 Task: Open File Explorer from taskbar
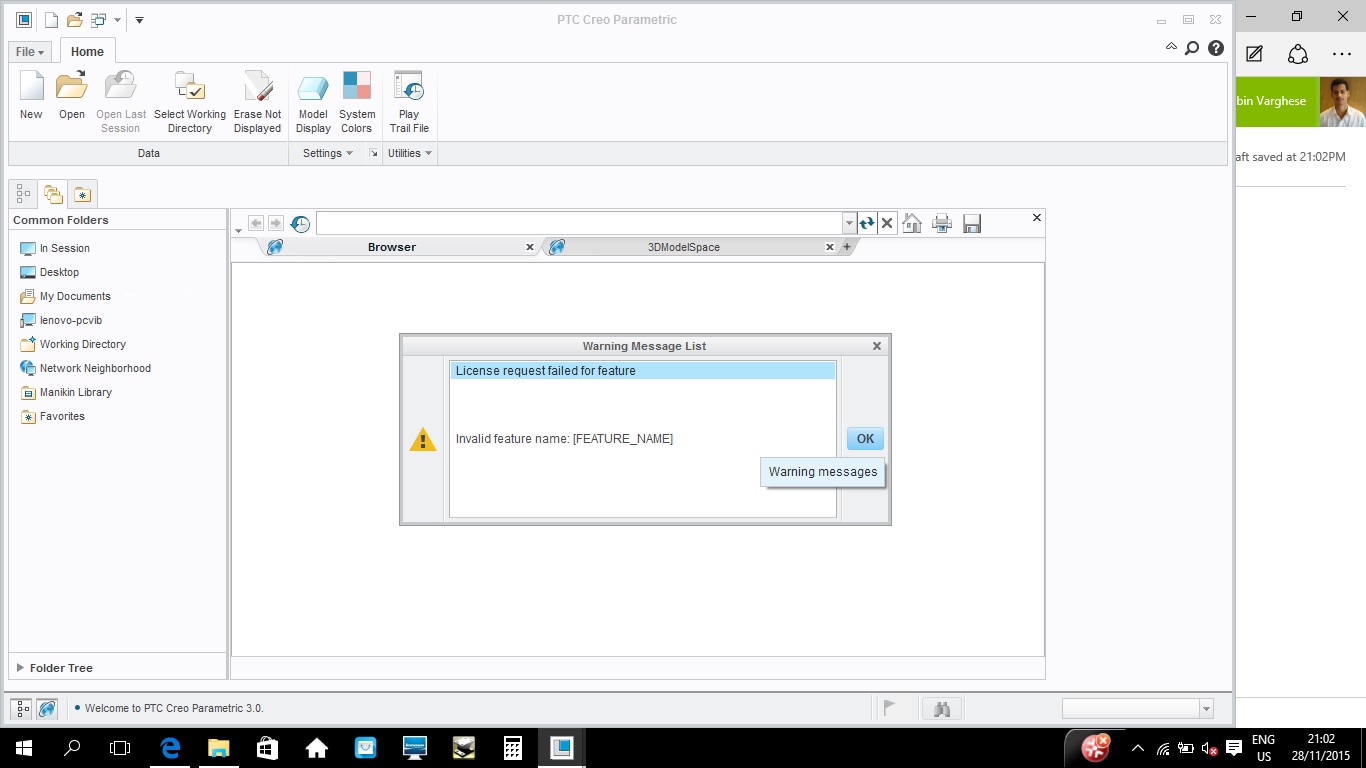pyautogui.click(x=218, y=748)
